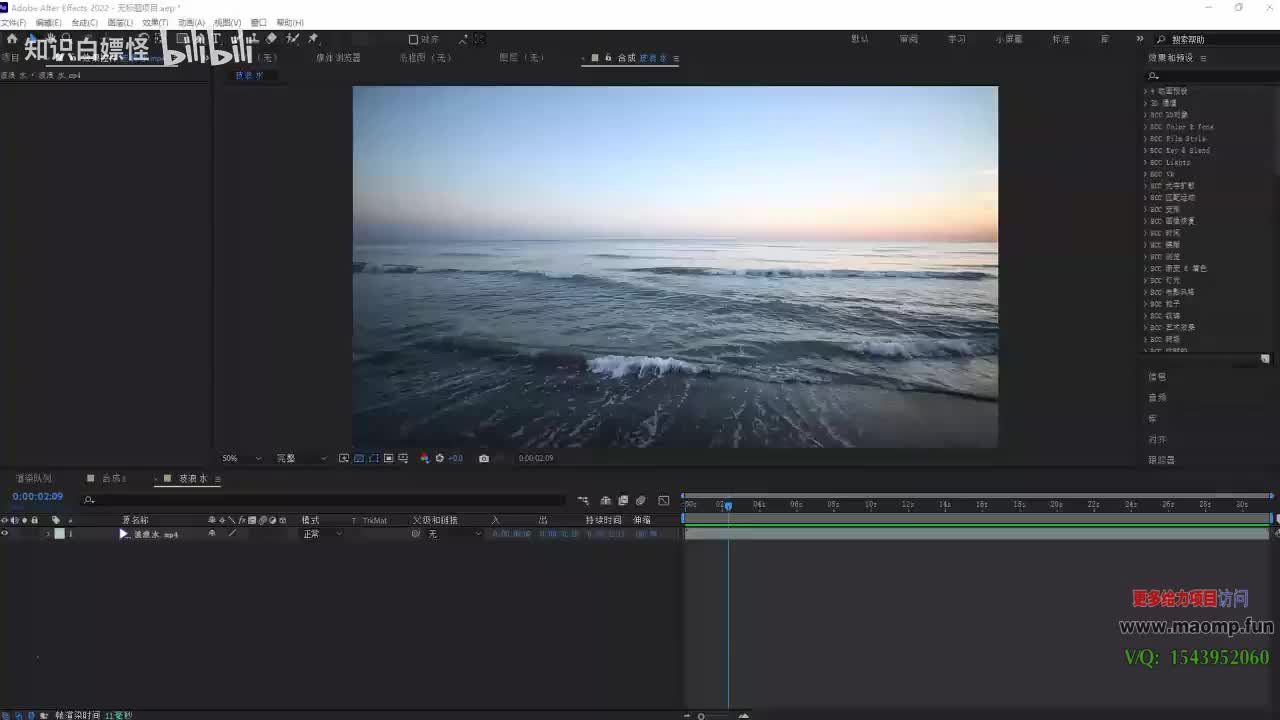The image size is (1280, 720).
Task: Select the Puppet Pin tool
Action: pos(313,39)
